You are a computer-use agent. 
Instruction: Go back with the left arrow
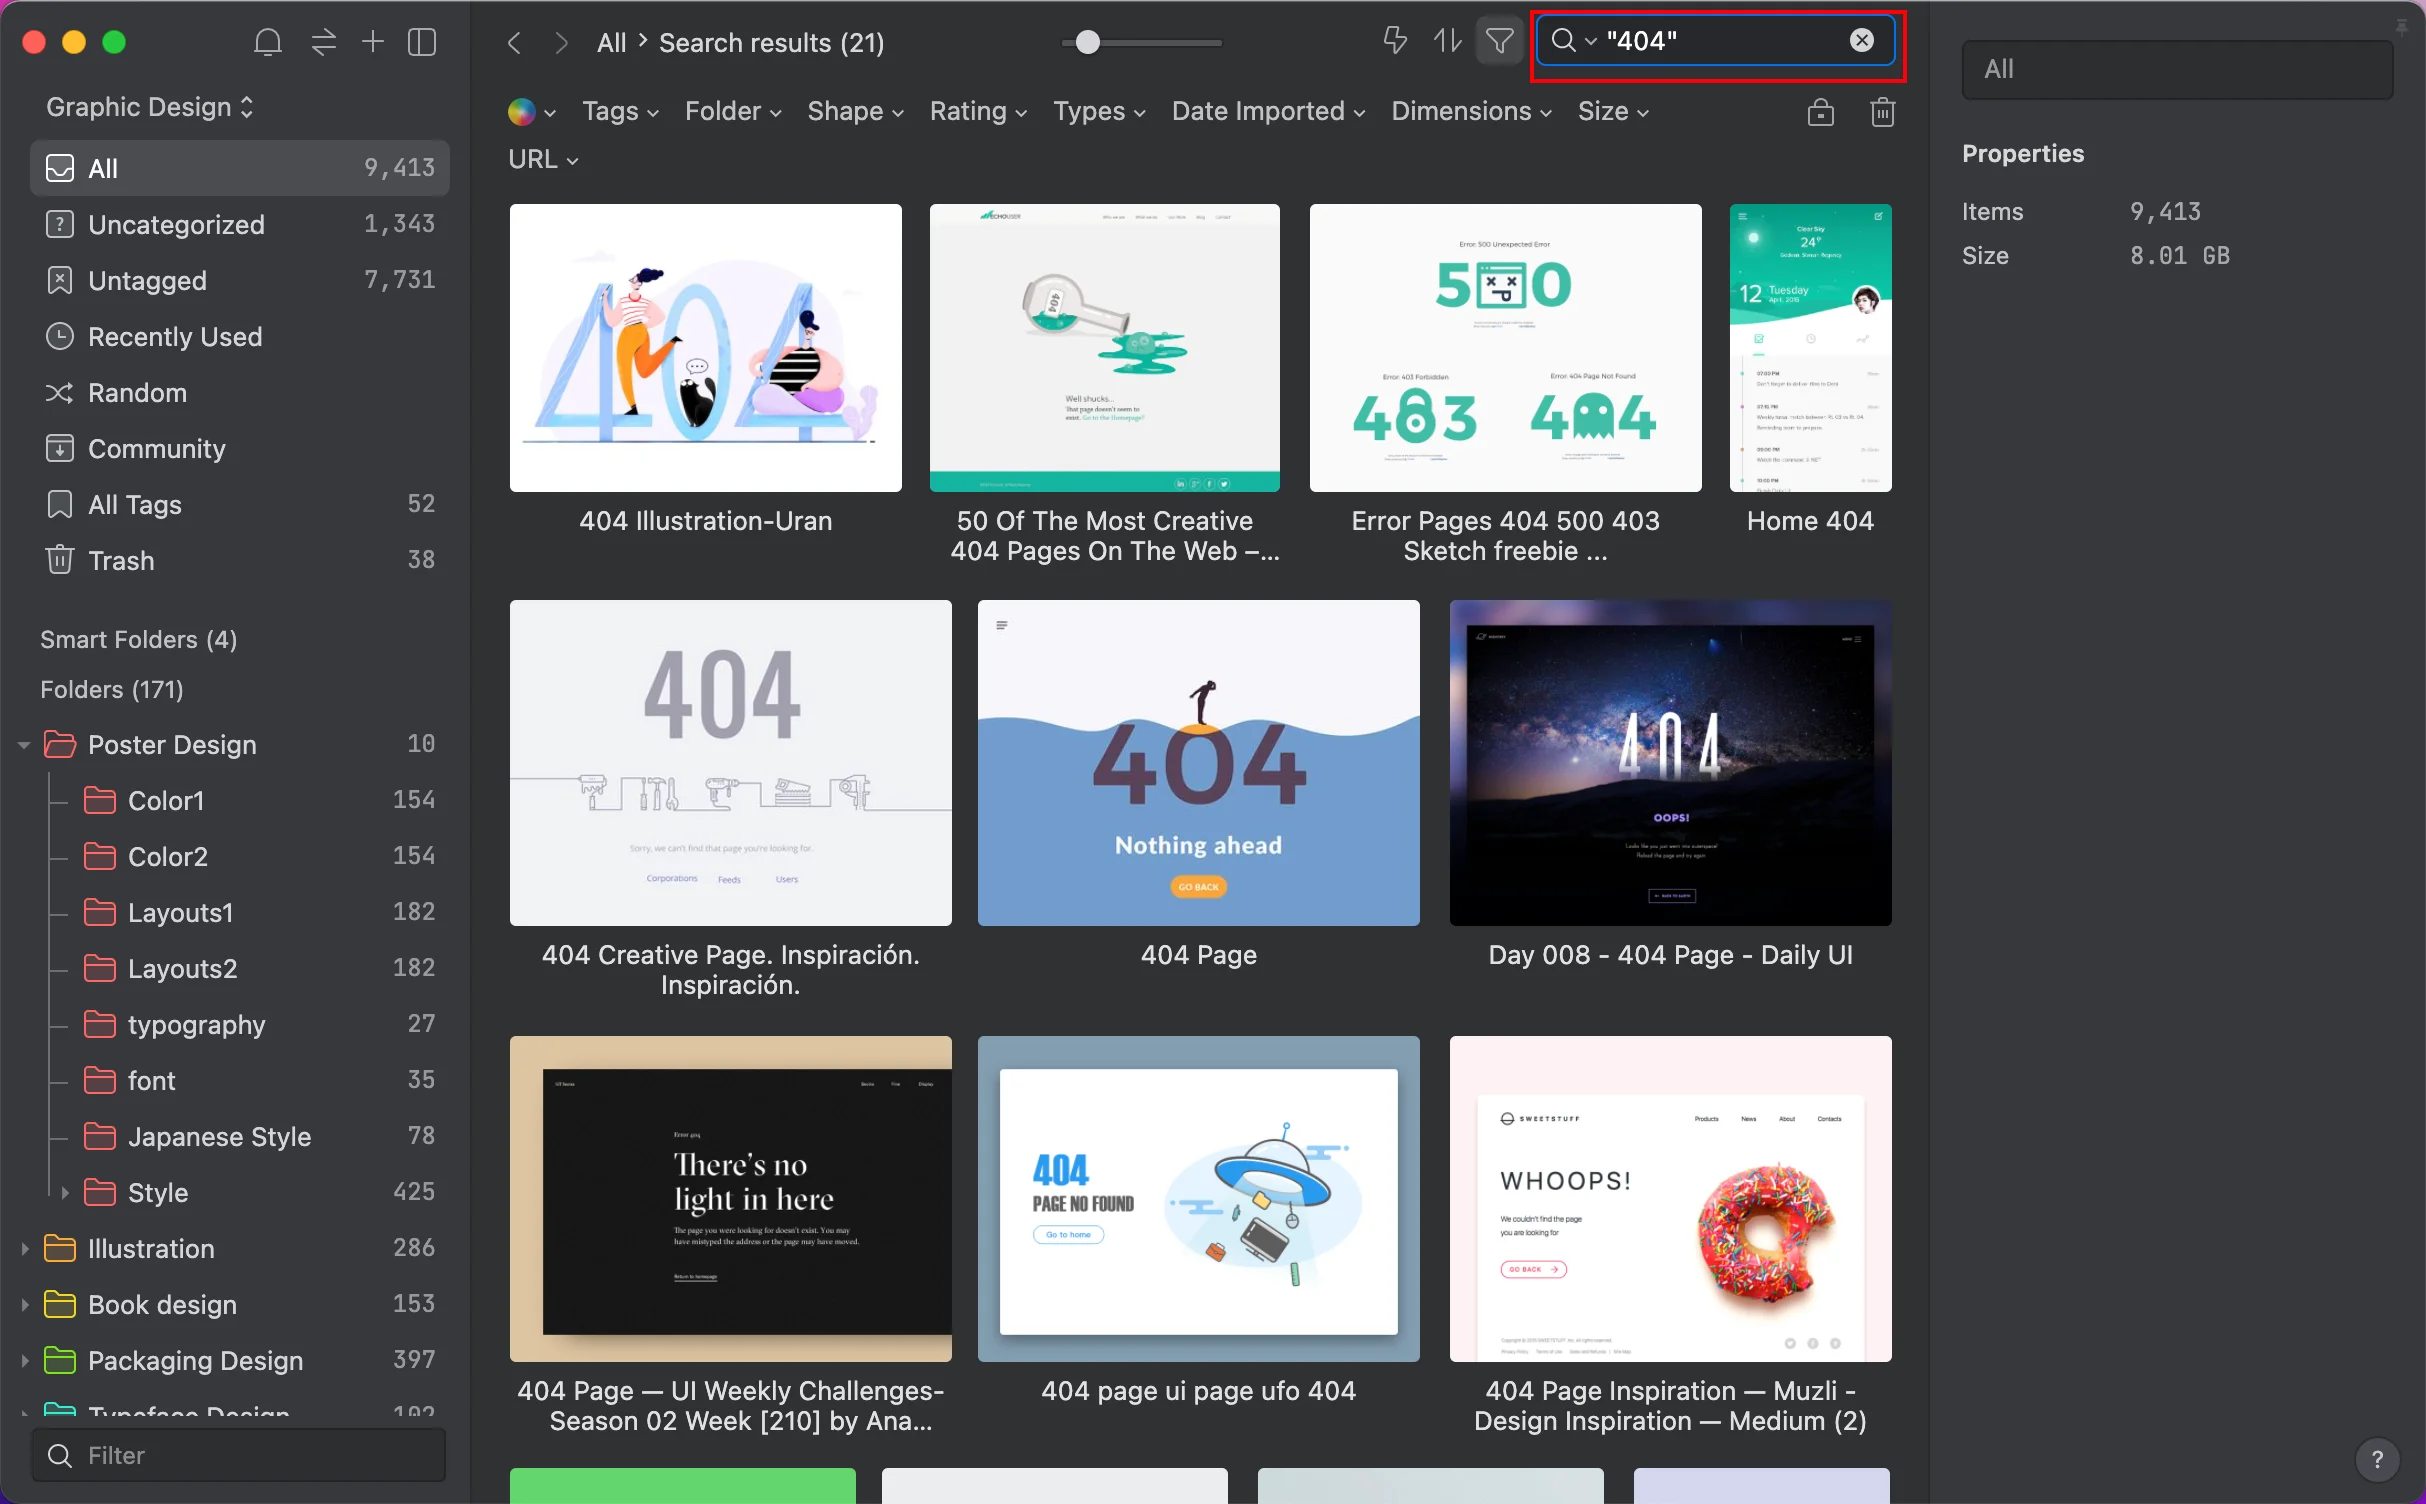tap(514, 43)
